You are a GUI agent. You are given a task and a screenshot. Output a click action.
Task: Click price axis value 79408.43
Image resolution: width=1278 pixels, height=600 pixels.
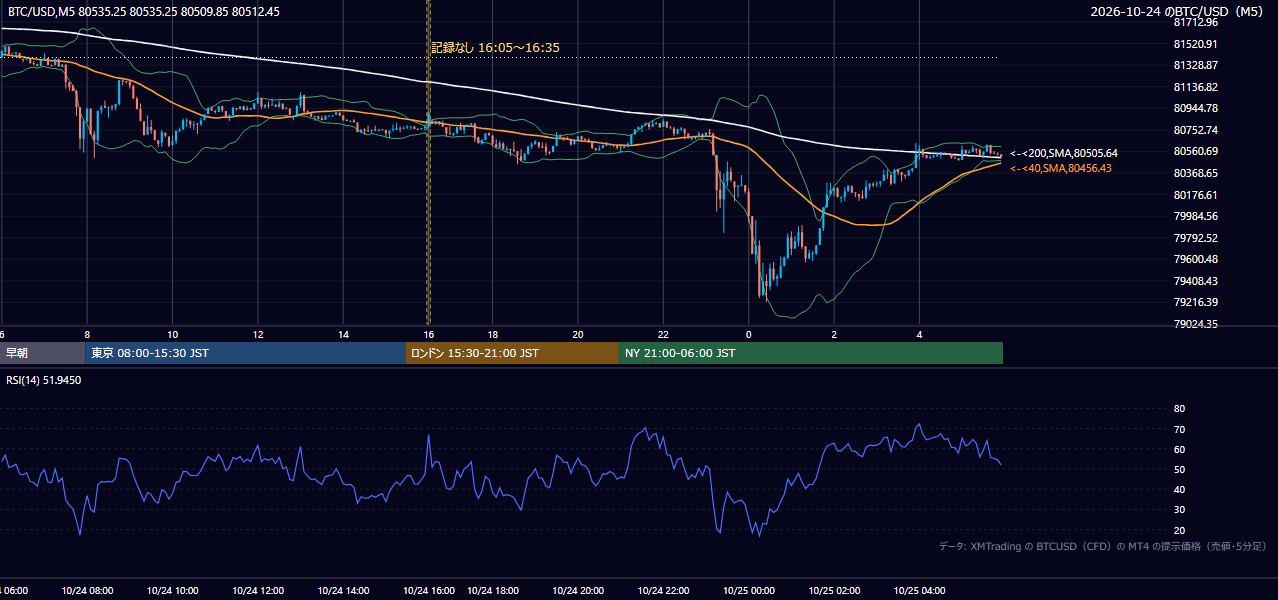click(x=1195, y=281)
